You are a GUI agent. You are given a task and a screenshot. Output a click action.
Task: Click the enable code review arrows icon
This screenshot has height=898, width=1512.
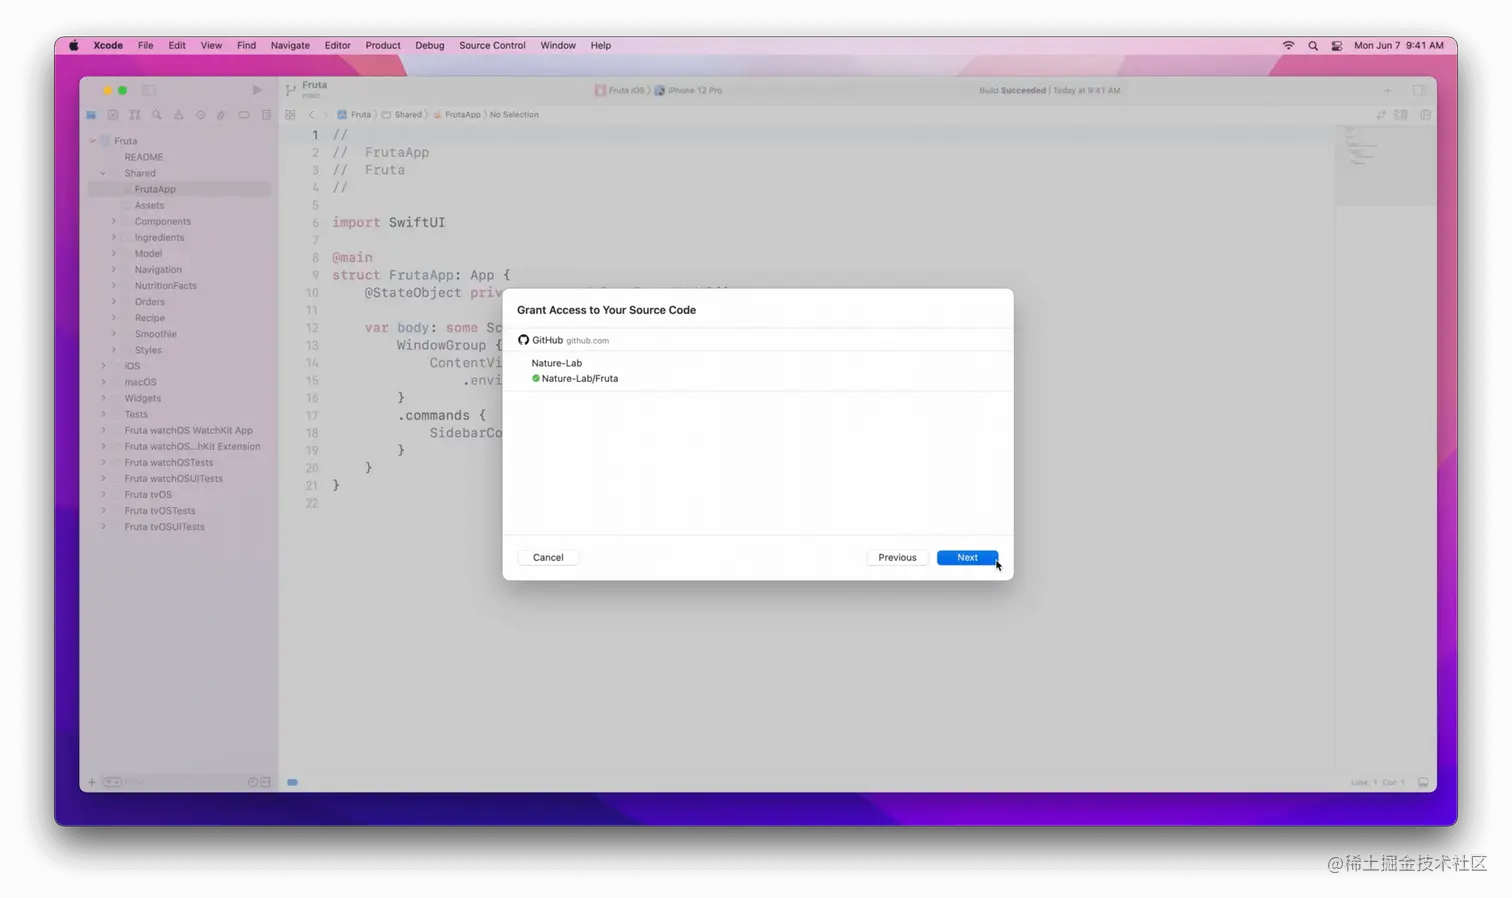click(x=1381, y=115)
